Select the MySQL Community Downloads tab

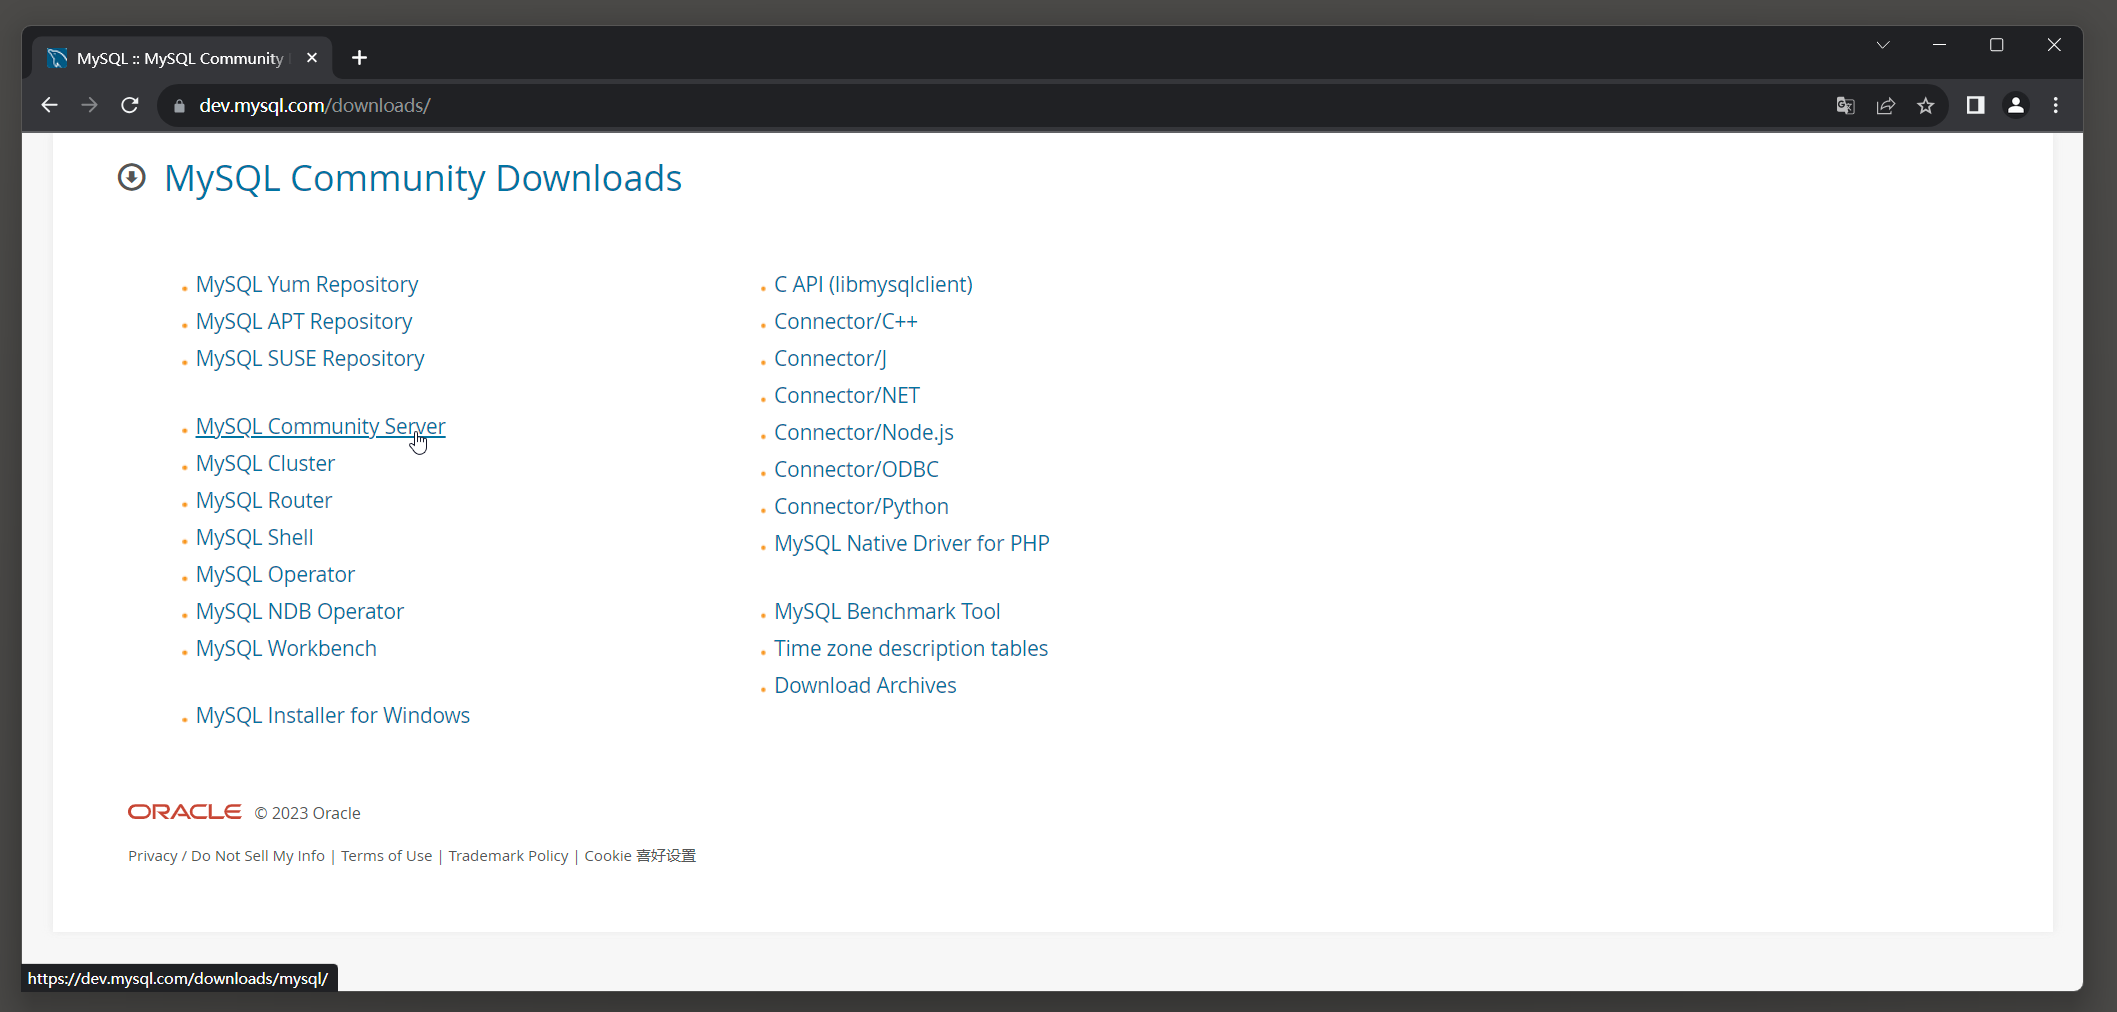(x=180, y=58)
